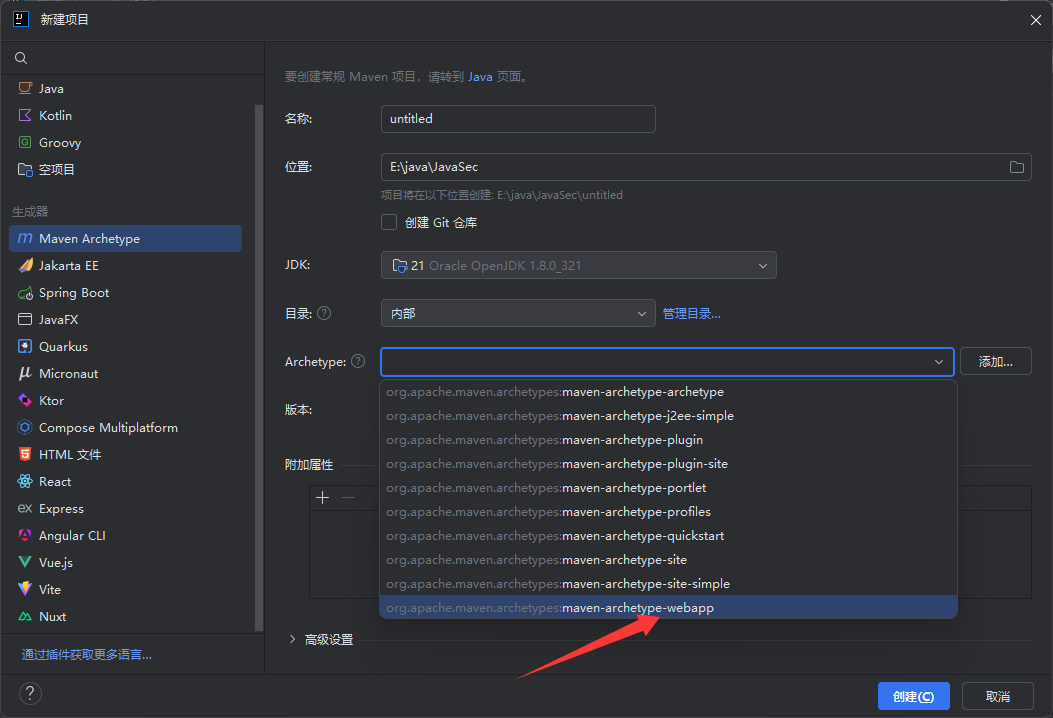Click the 添加... add archetype button
The height and width of the screenshot is (718, 1053).
[995, 361]
